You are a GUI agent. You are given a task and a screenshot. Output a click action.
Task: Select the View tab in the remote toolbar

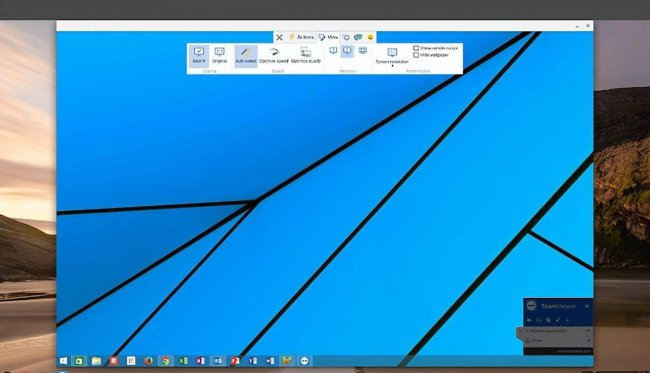pyautogui.click(x=328, y=37)
